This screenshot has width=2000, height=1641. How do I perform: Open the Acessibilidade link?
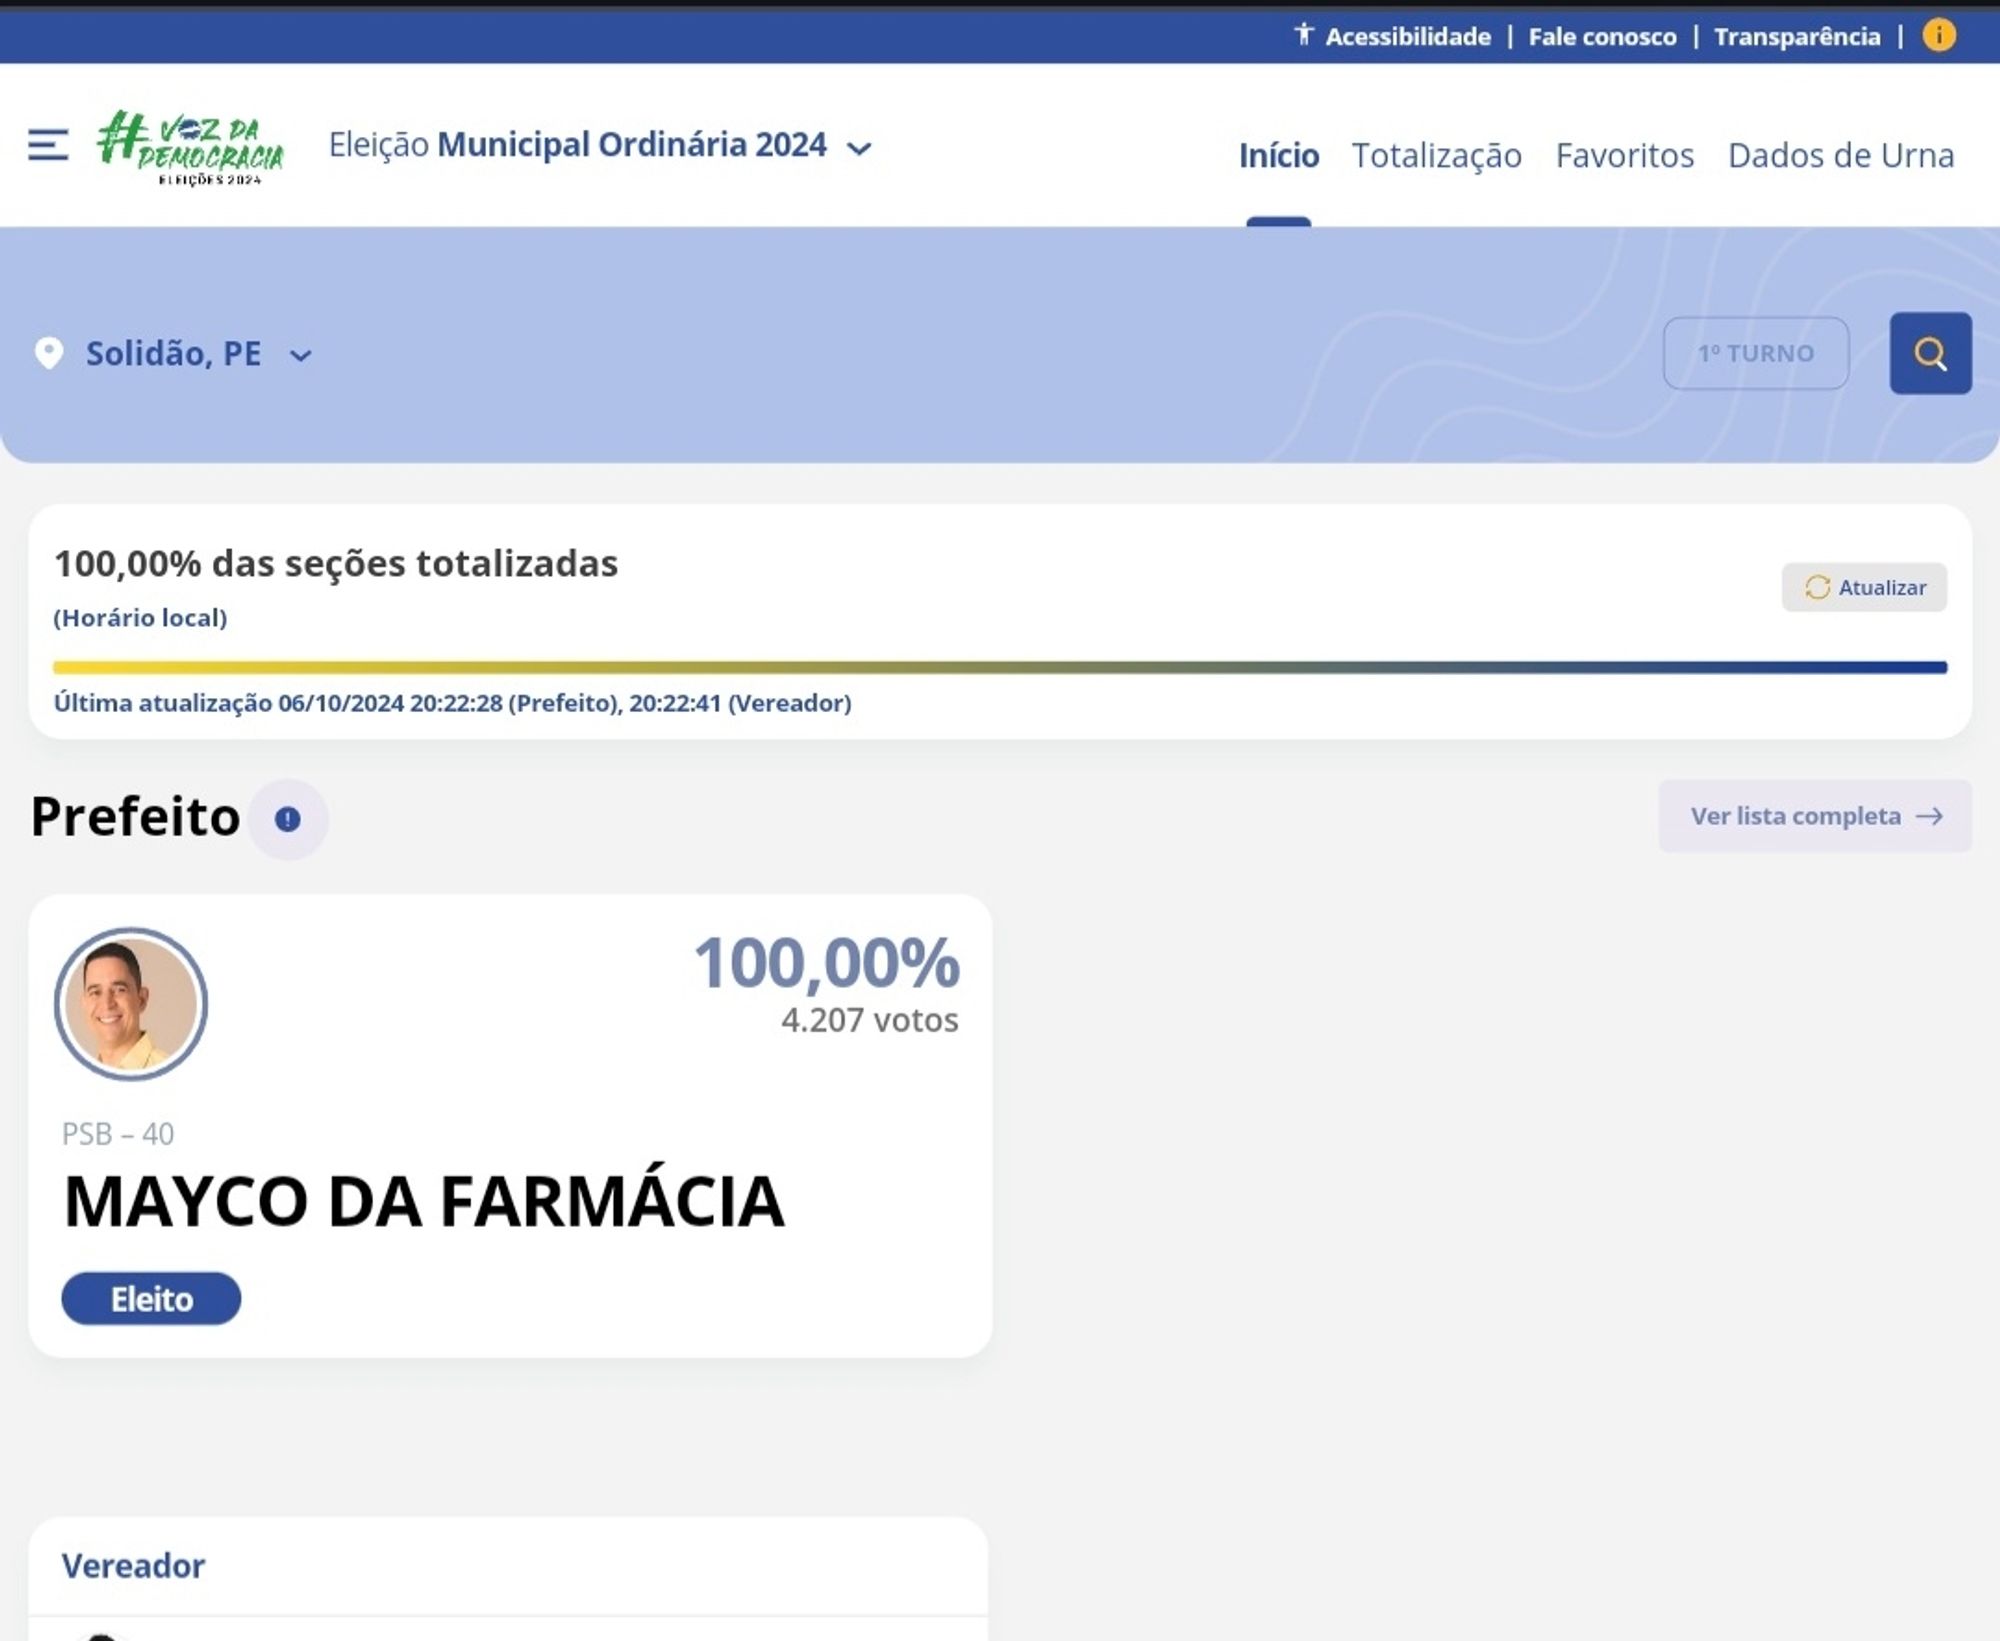1408,37
